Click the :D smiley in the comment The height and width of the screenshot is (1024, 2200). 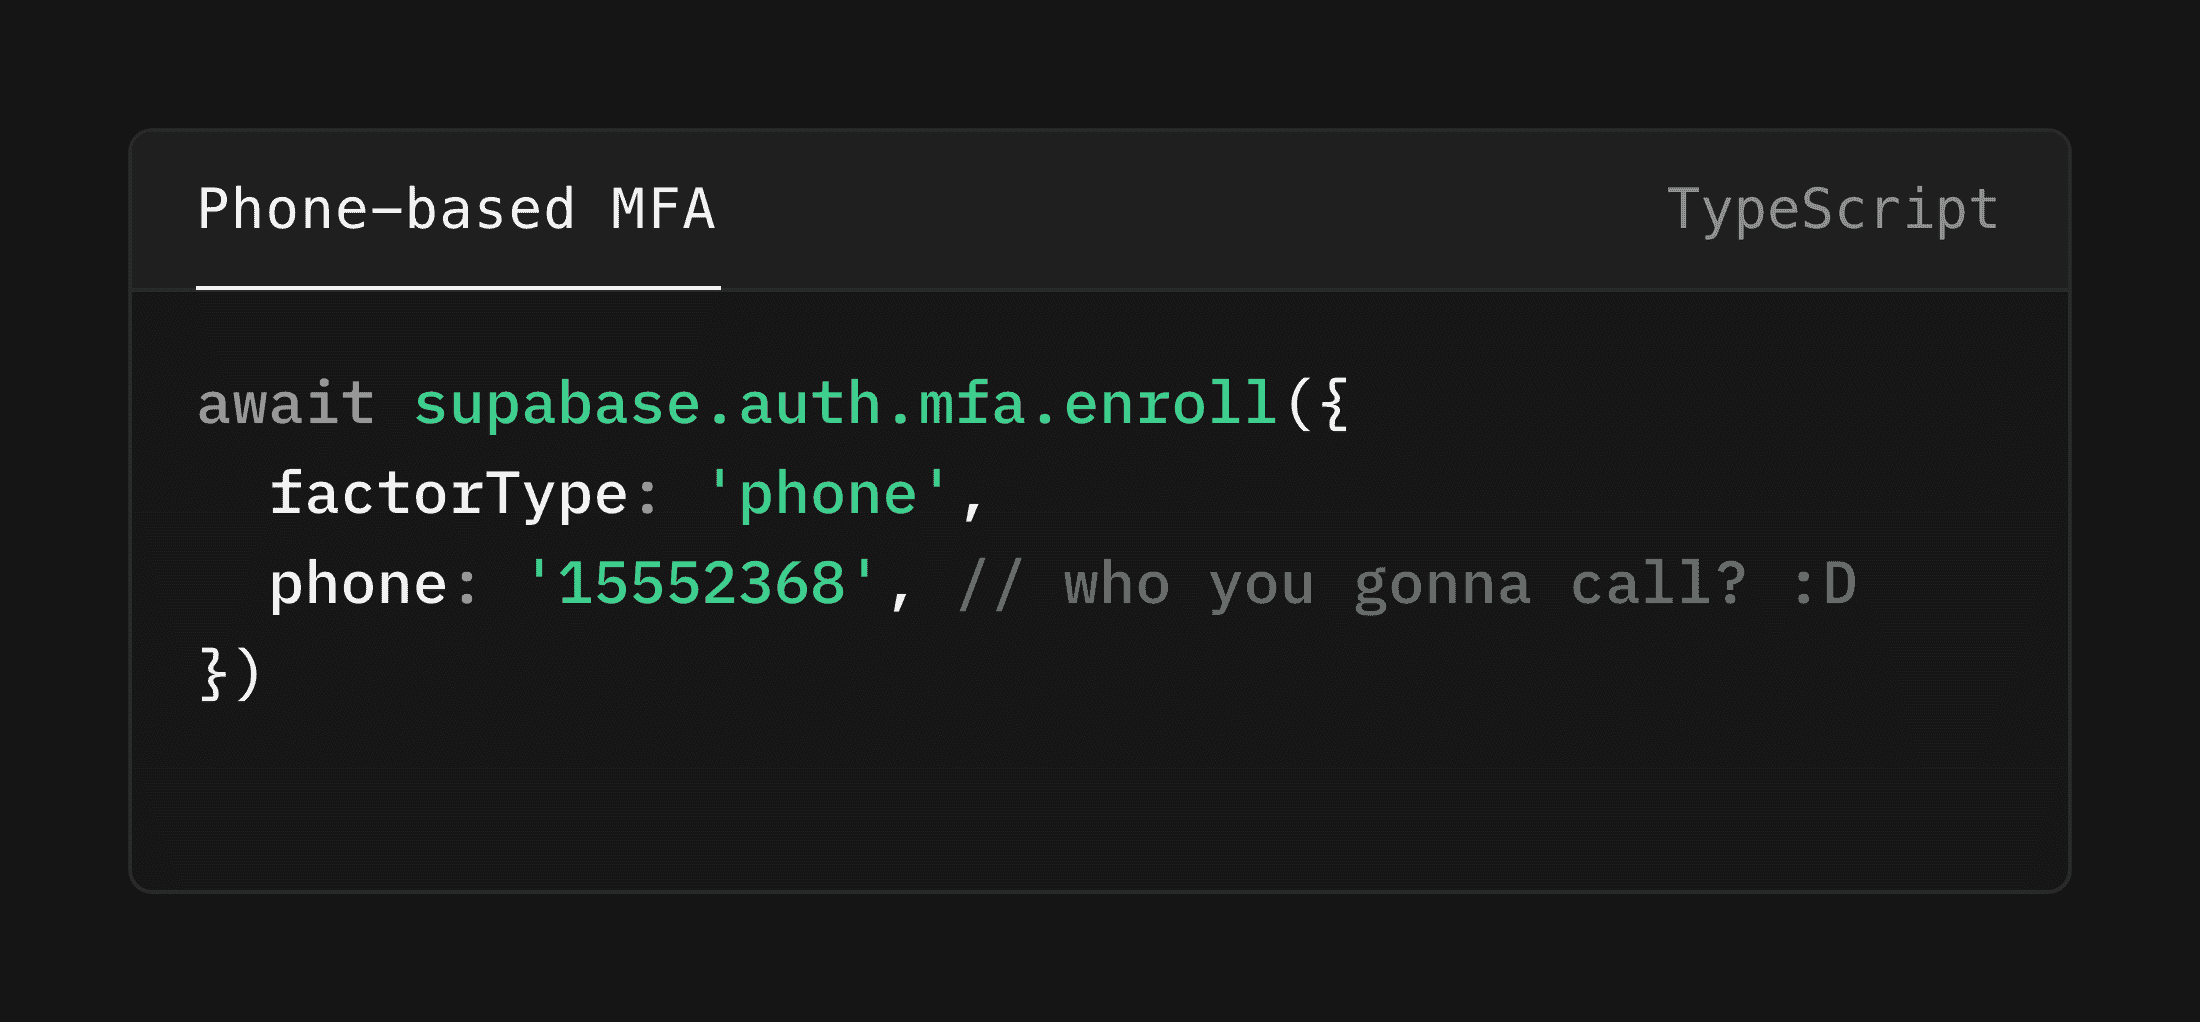[1824, 585]
